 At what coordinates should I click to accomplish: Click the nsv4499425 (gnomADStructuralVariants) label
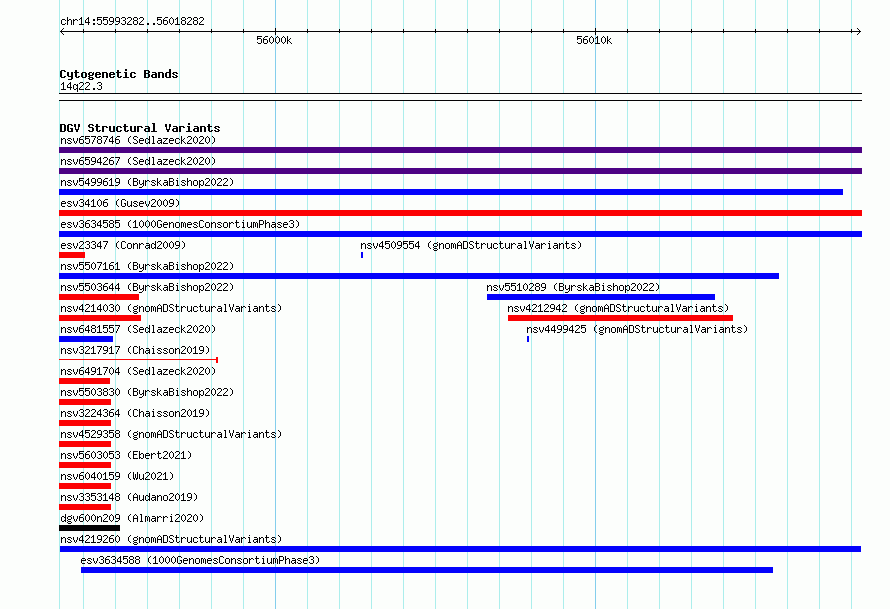point(637,329)
